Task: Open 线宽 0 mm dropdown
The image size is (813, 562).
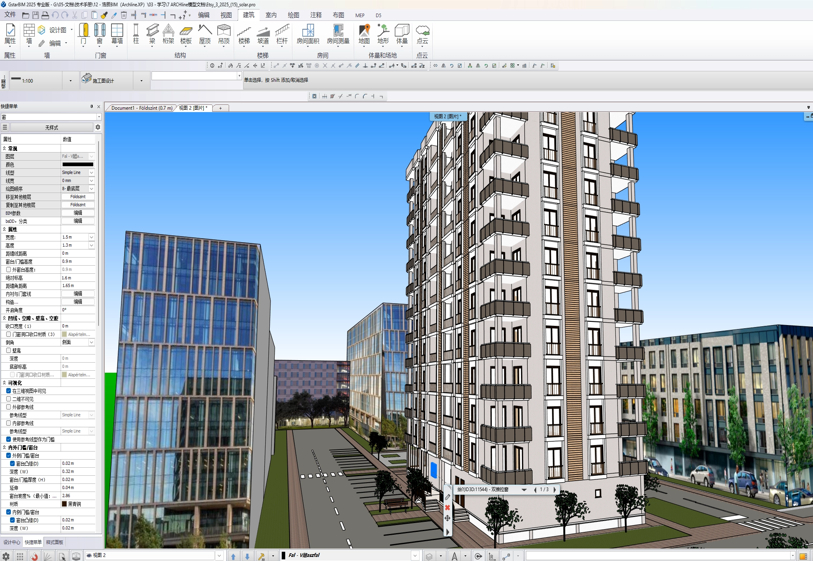Action: [x=91, y=180]
